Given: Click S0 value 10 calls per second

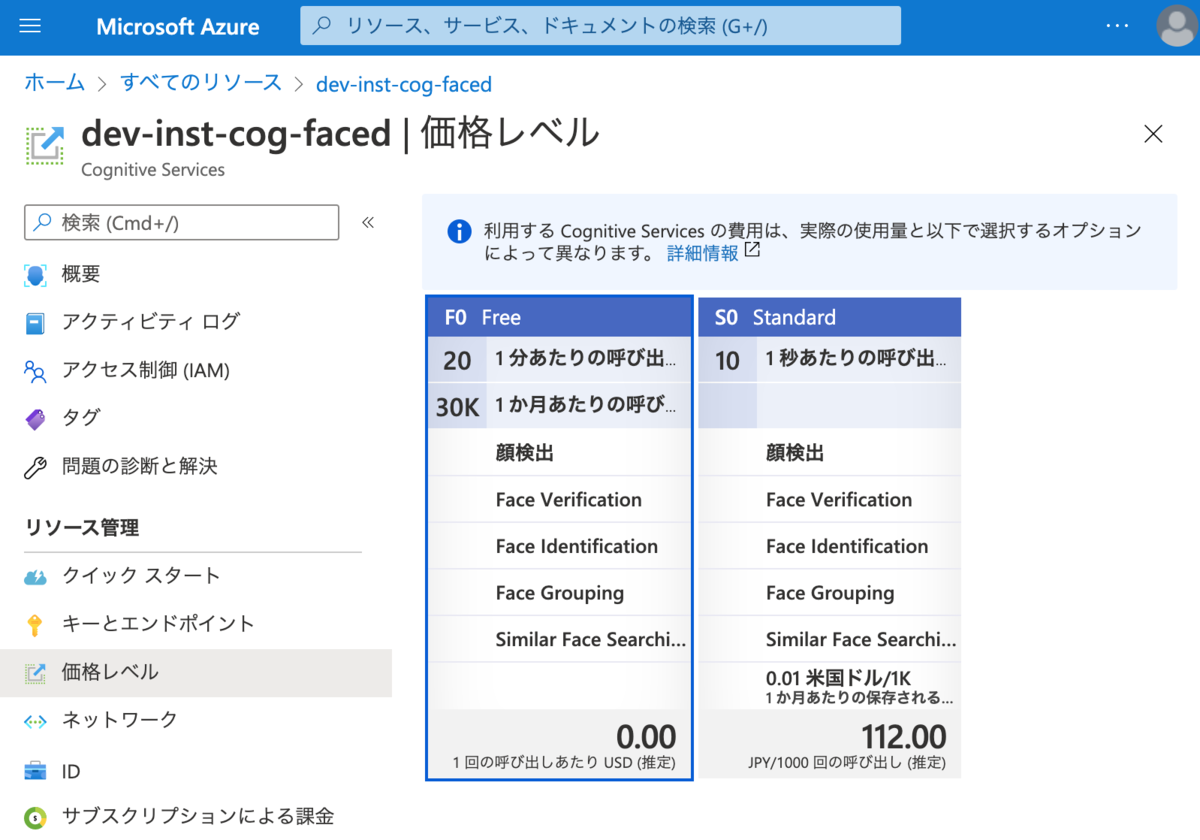Looking at the screenshot, I should (728, 360).
